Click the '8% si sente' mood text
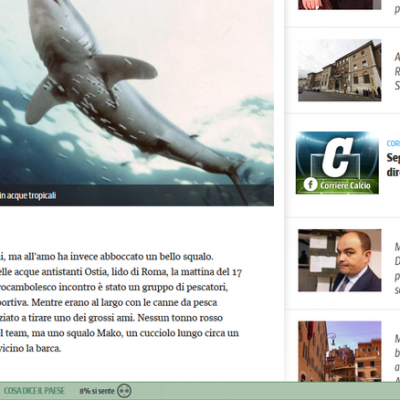 (x=97, y=391)
